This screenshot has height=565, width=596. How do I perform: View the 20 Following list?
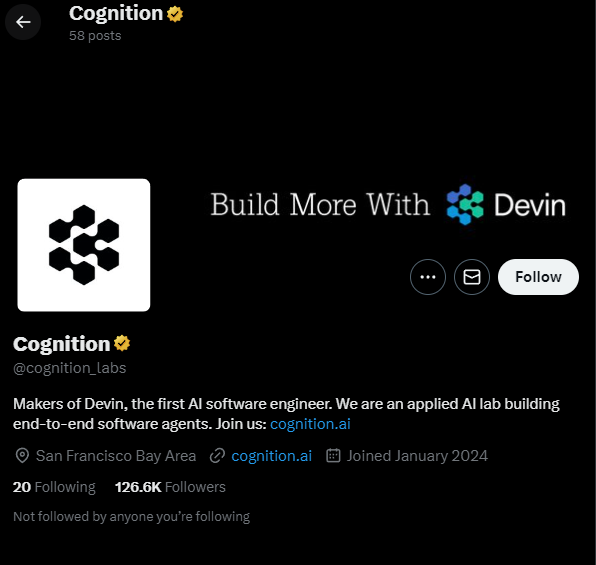pyautogui.click(x=54, y=487)
